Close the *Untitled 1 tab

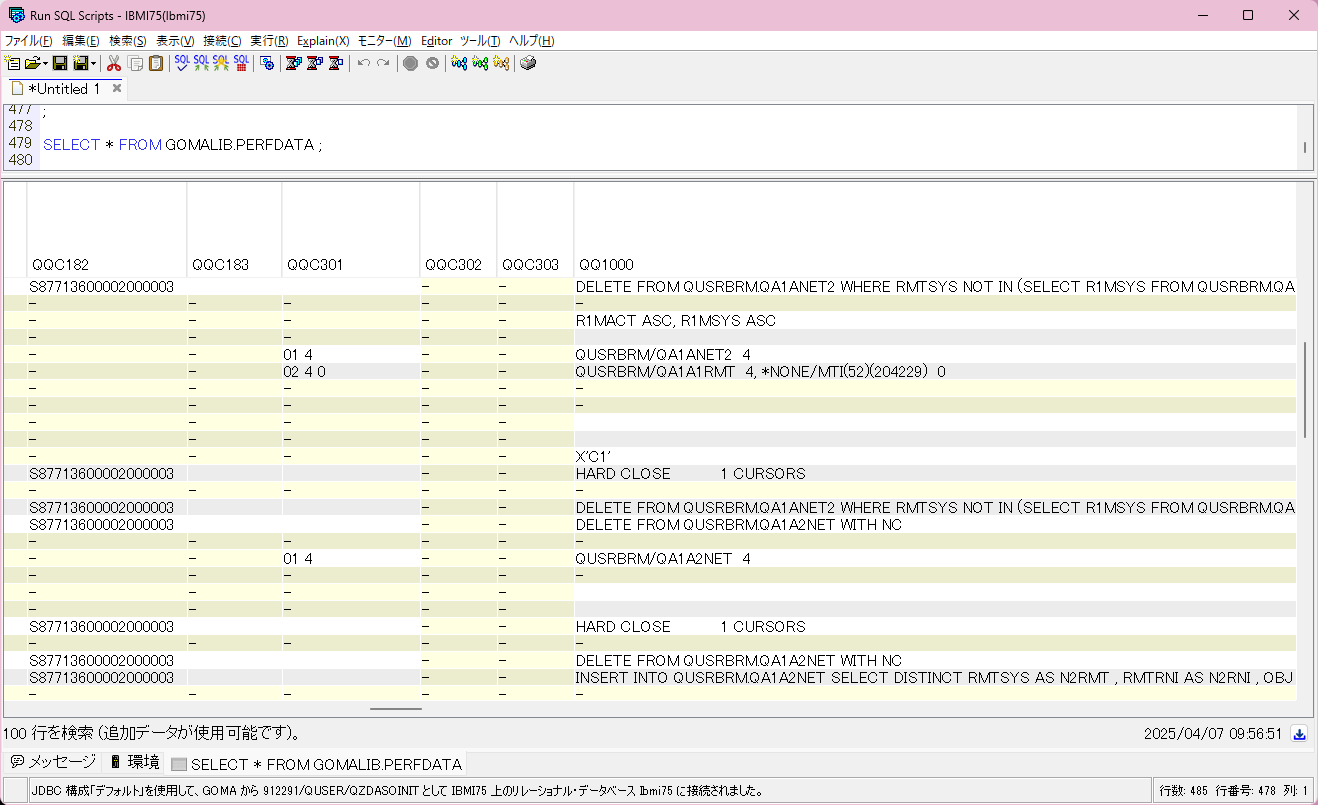click(116, 88)
